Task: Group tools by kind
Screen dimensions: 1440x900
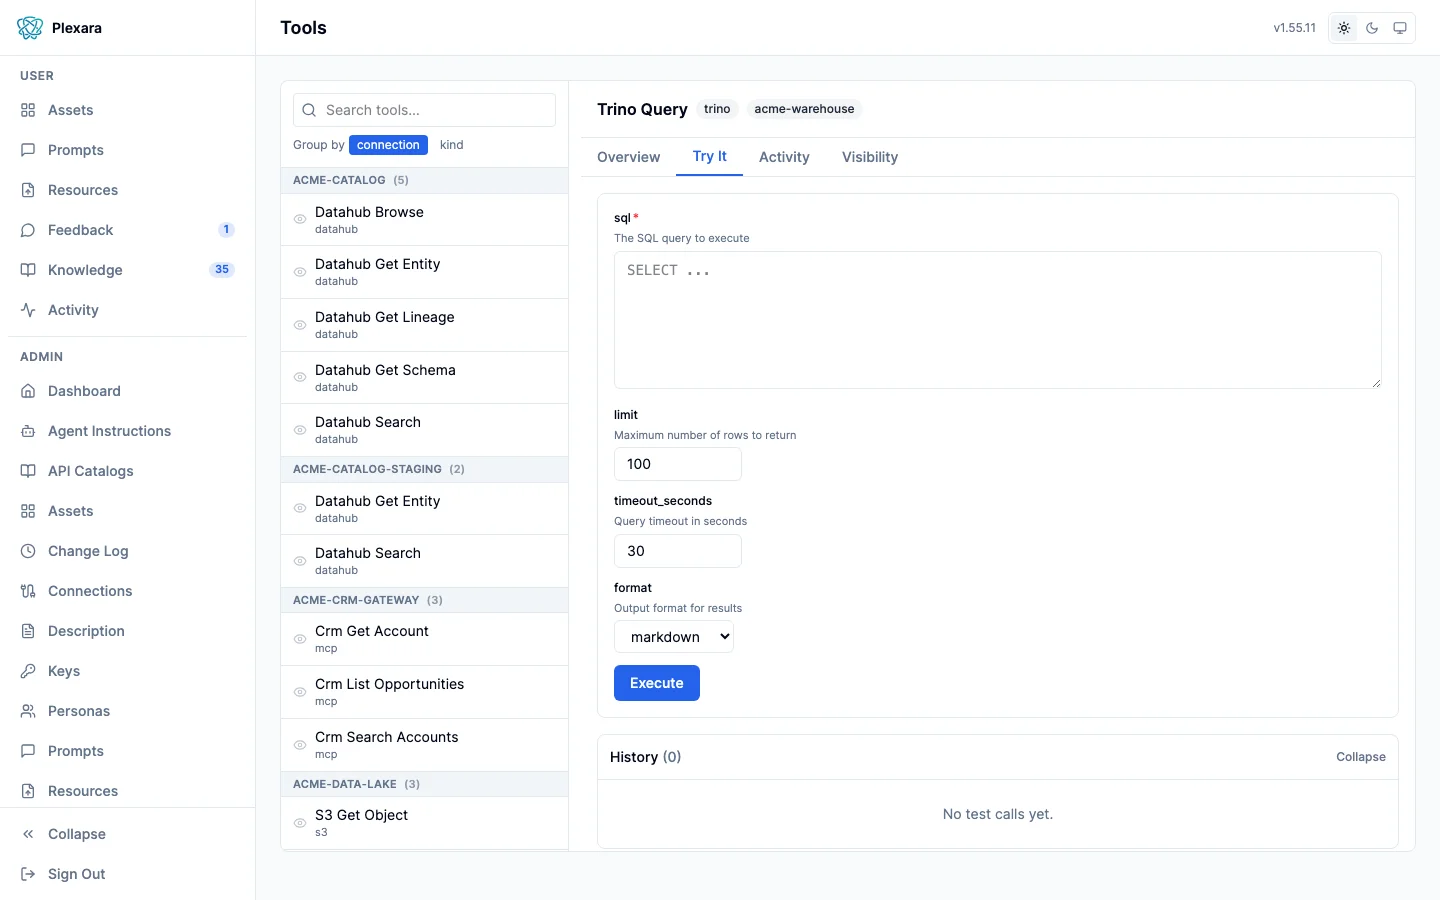Action: 452,145
